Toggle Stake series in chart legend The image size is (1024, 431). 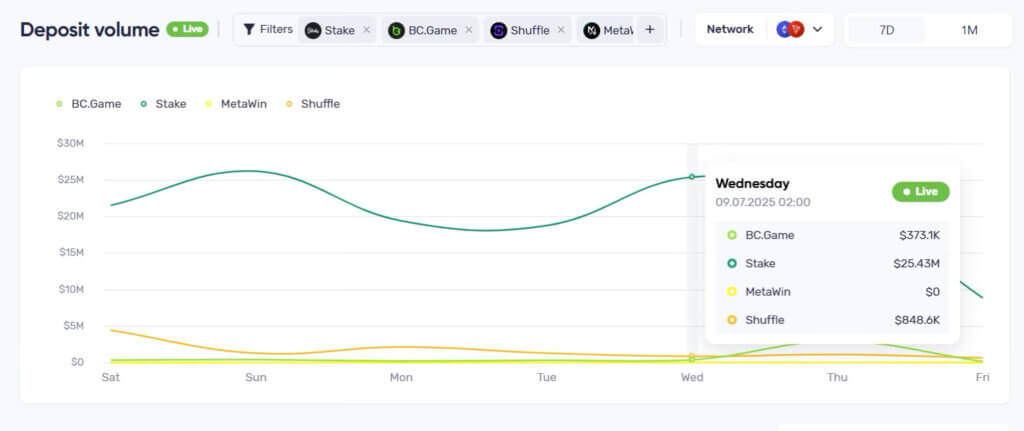164,103
